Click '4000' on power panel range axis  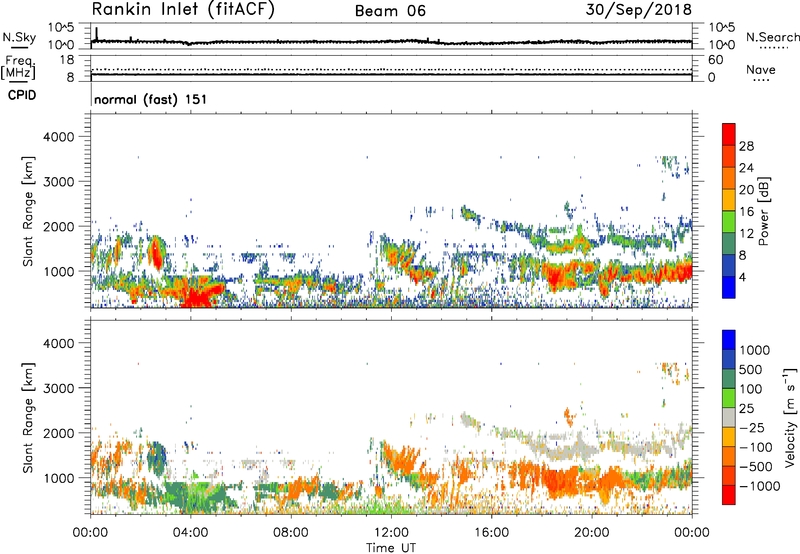pyautogui.click(x=59, y=137)
